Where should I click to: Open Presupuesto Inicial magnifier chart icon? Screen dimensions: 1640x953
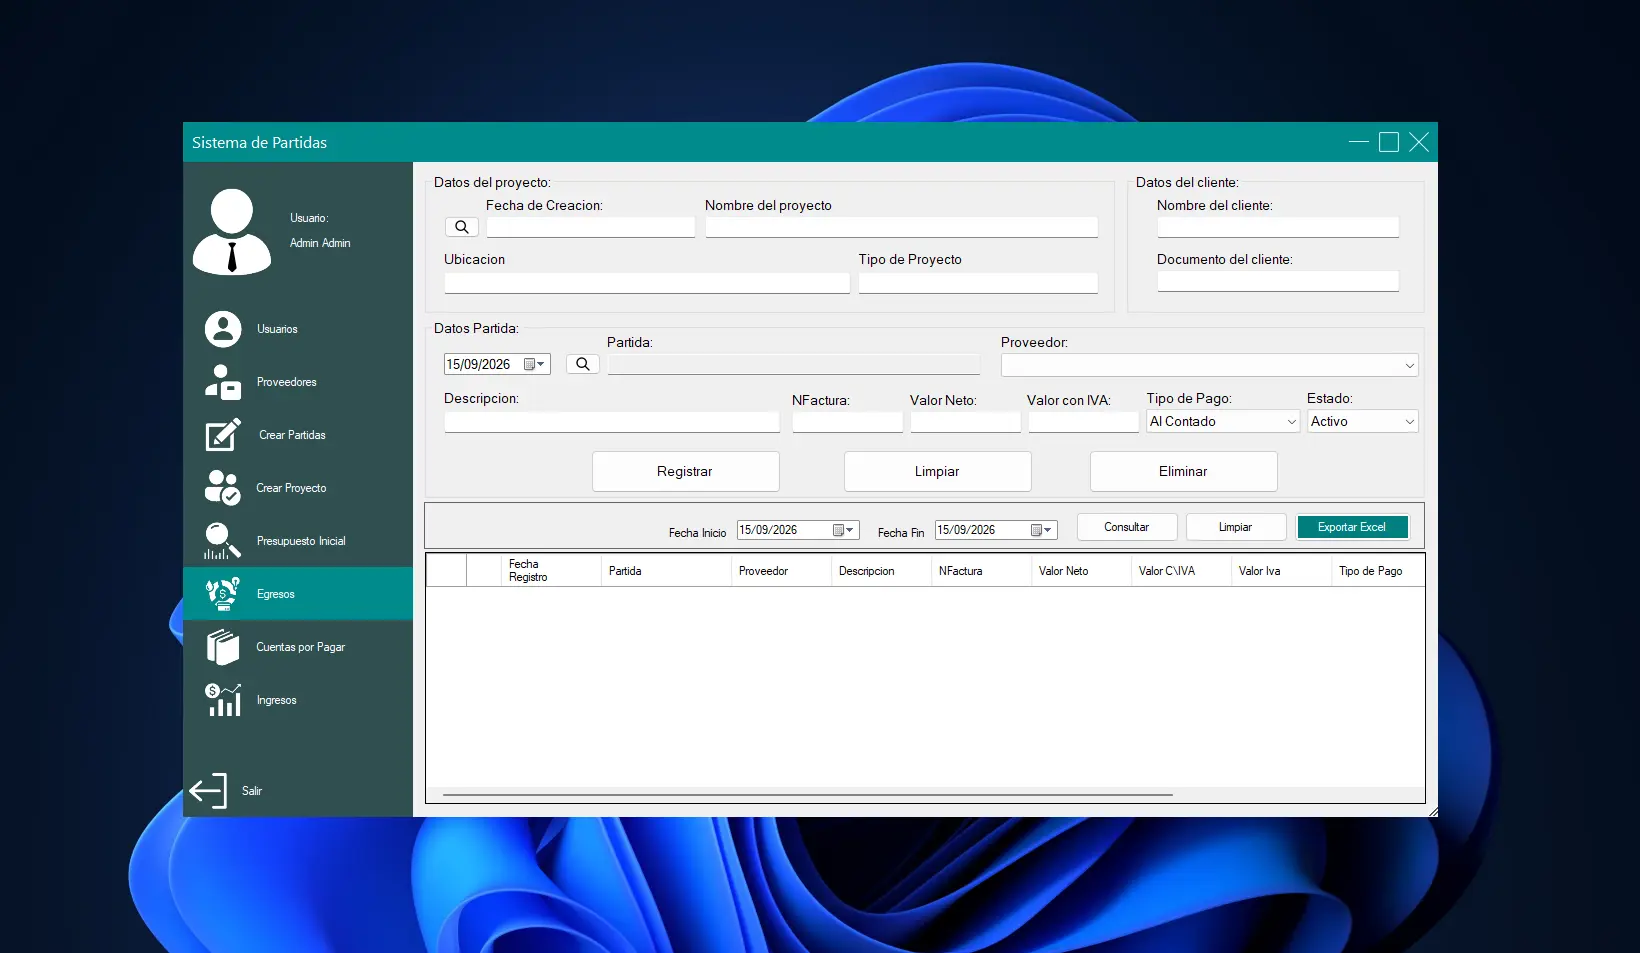tap(223, 541)
